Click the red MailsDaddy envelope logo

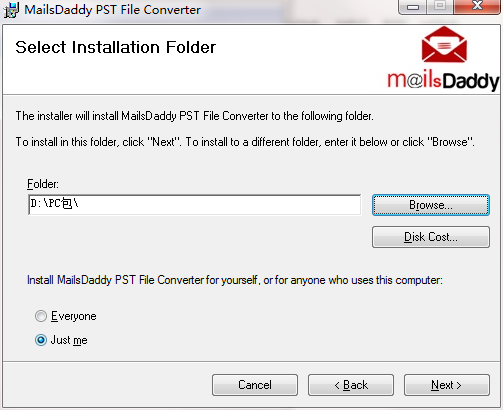(x=444, y=44)
